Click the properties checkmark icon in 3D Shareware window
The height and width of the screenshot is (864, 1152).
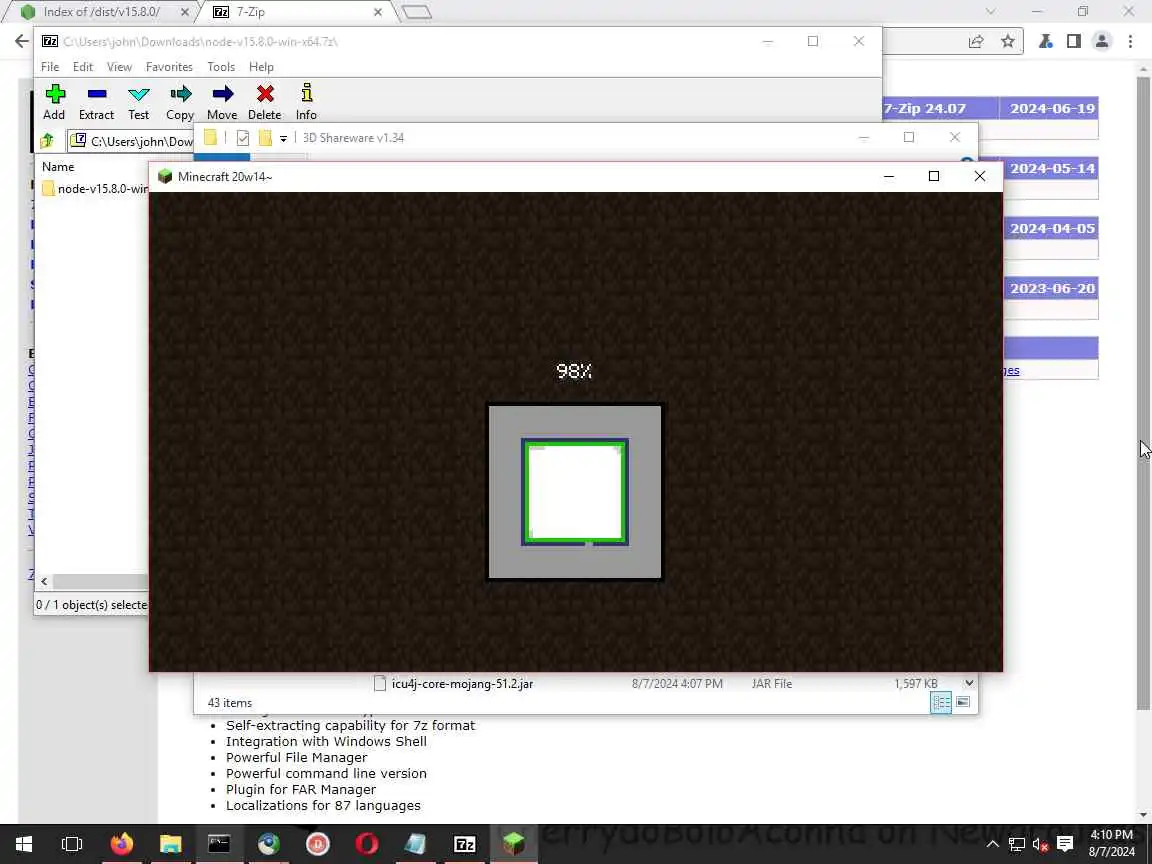tap(243, 137)
